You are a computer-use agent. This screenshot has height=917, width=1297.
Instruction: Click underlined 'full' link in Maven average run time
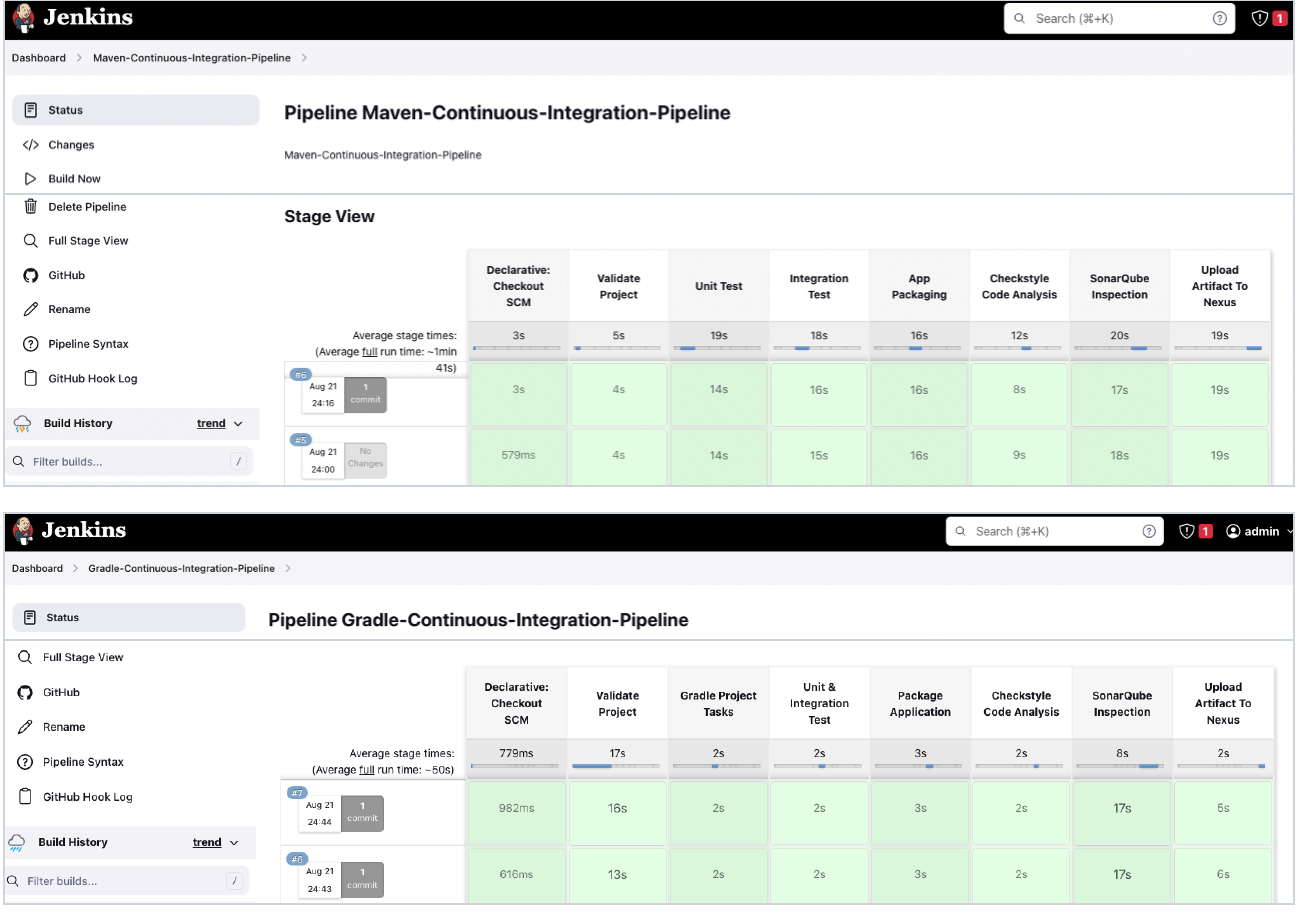(x=369, y=352)
